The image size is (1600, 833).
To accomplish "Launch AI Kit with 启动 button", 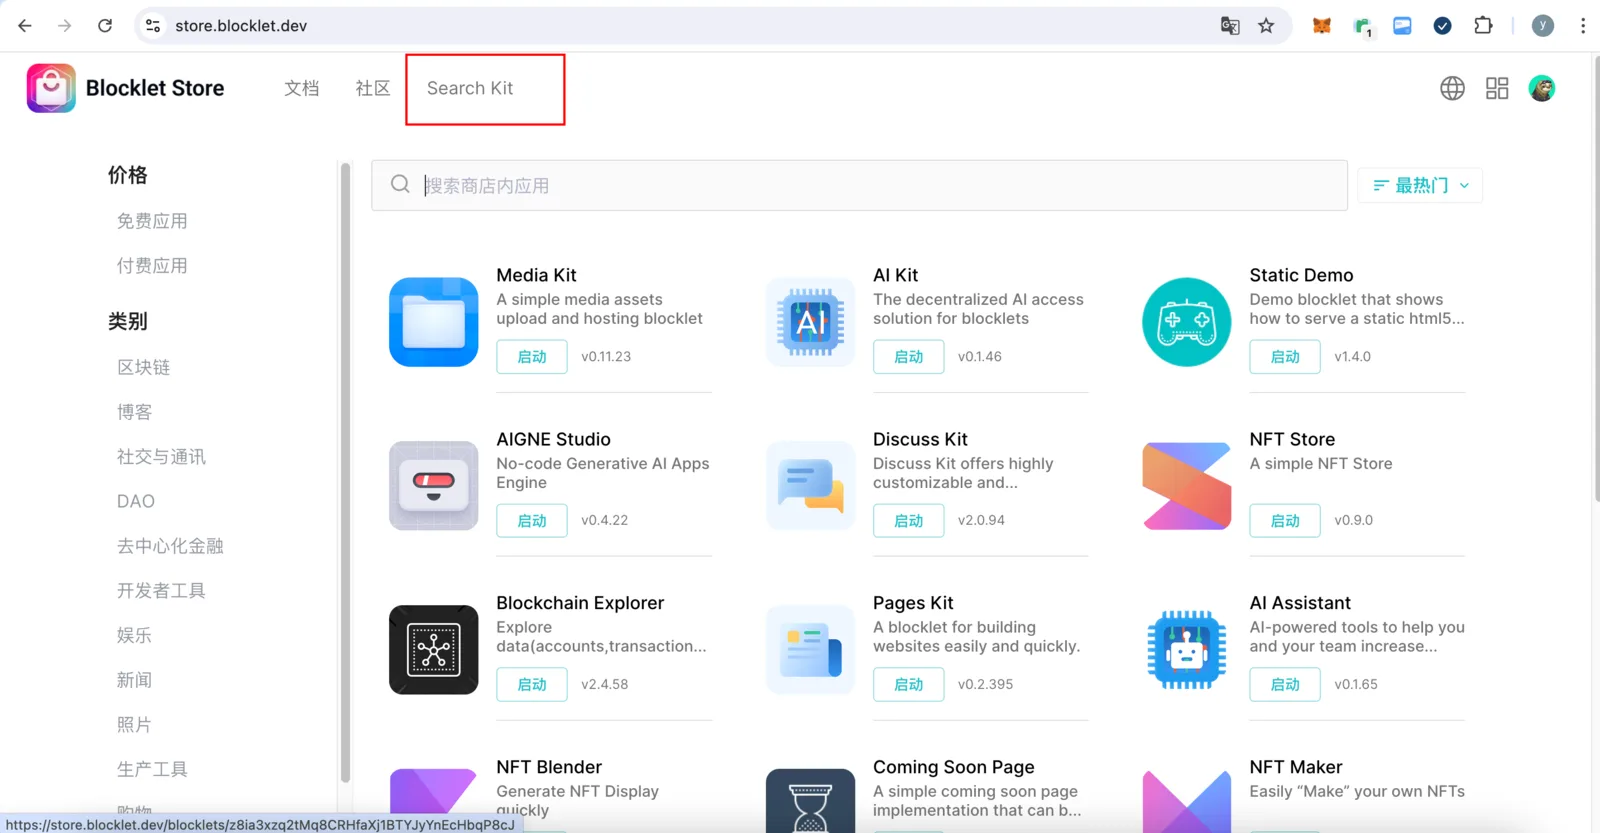I will point(908,357).
